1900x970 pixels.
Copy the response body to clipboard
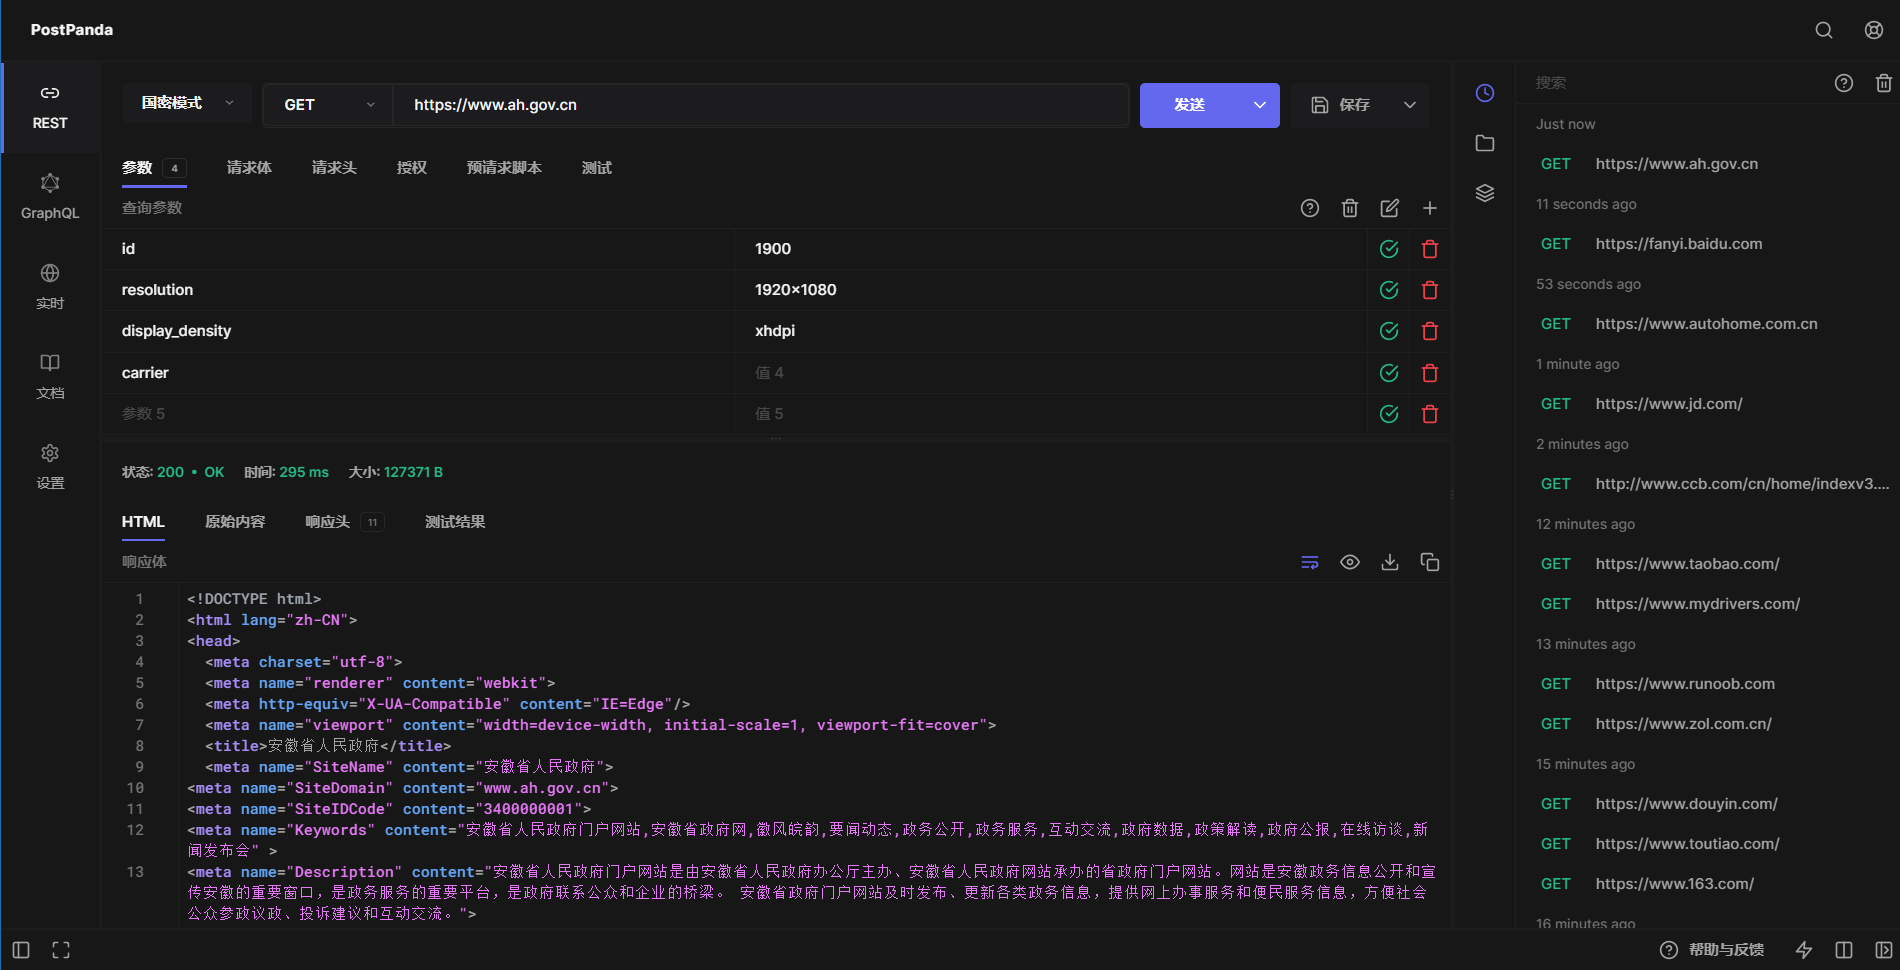(x=1430, y=562)
